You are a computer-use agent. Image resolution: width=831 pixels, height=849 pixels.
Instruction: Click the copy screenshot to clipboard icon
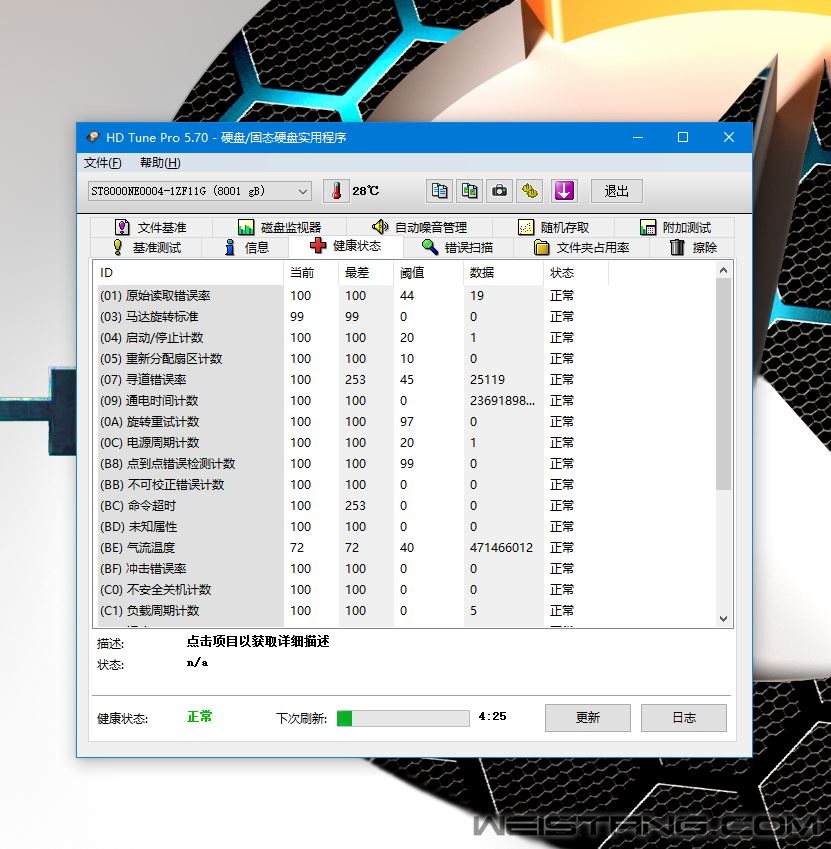[x=469, y=191]
